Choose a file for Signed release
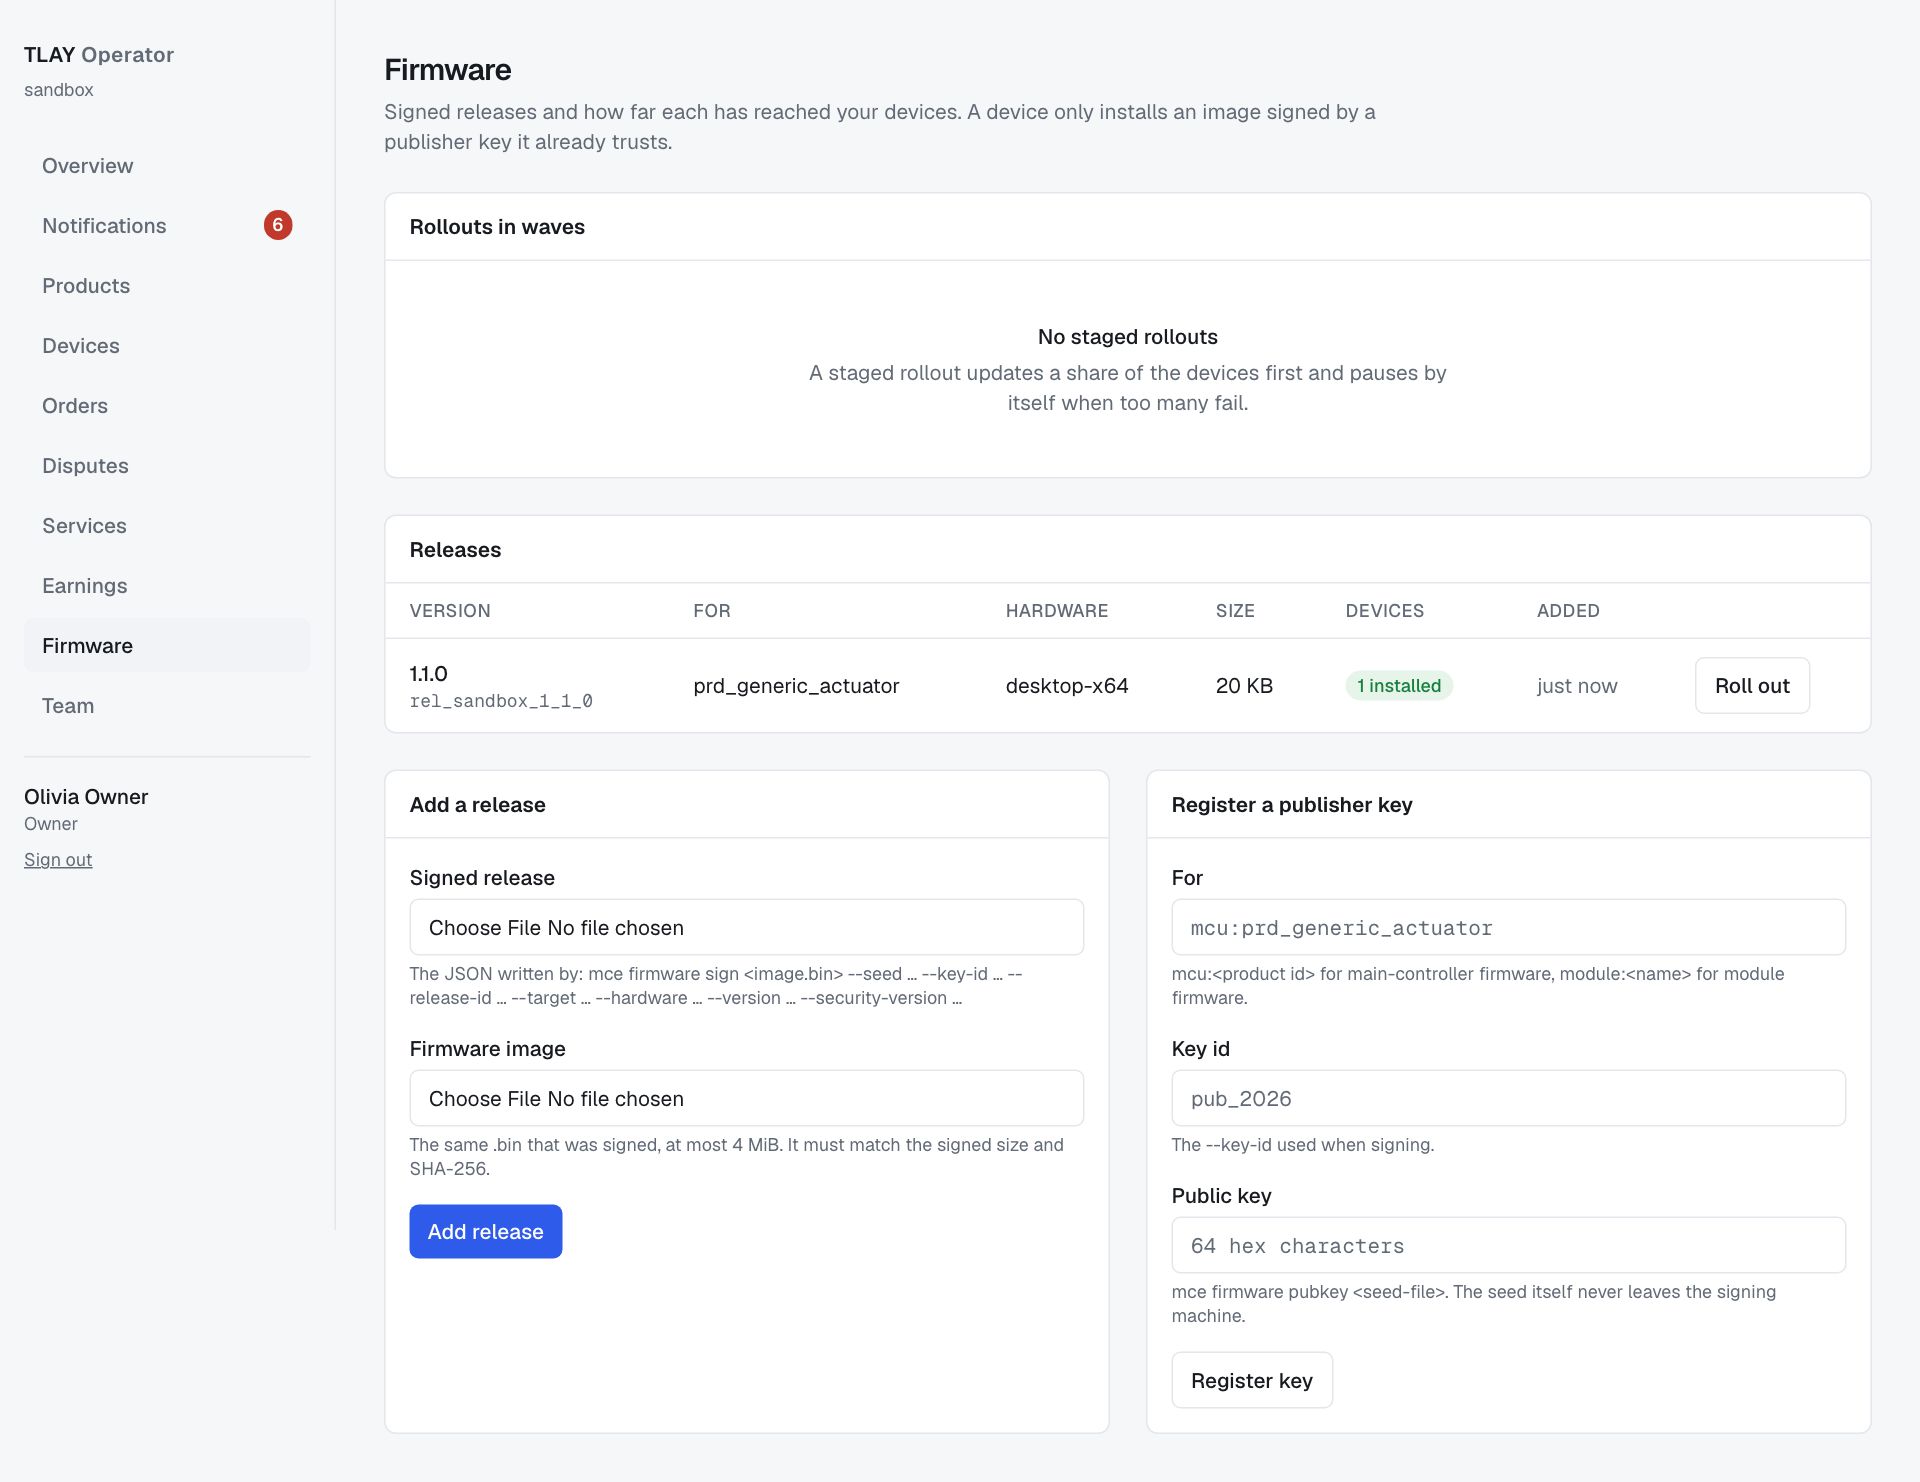 click(x=746, y=928)
